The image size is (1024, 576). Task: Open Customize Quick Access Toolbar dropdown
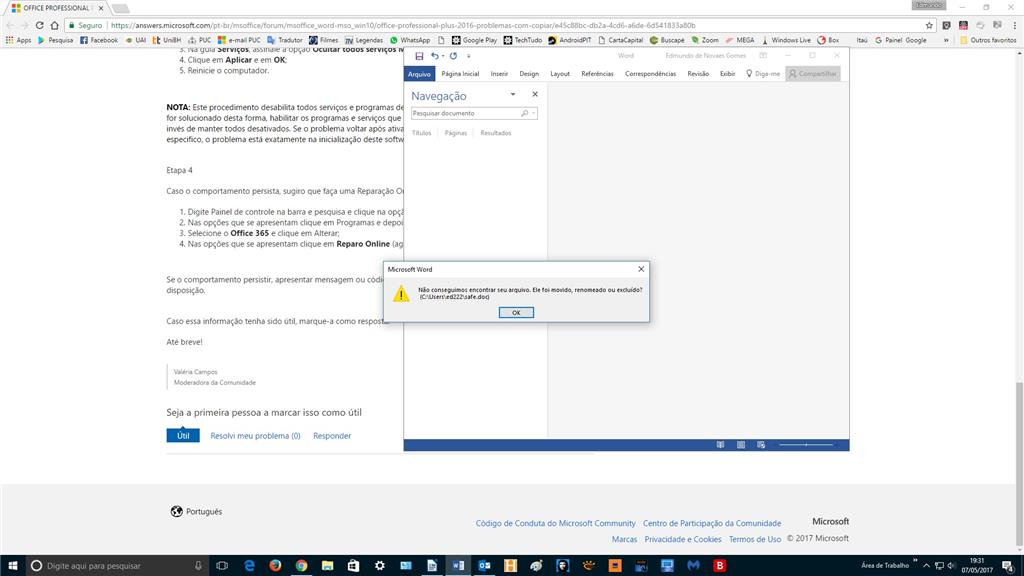pos(468,56)
